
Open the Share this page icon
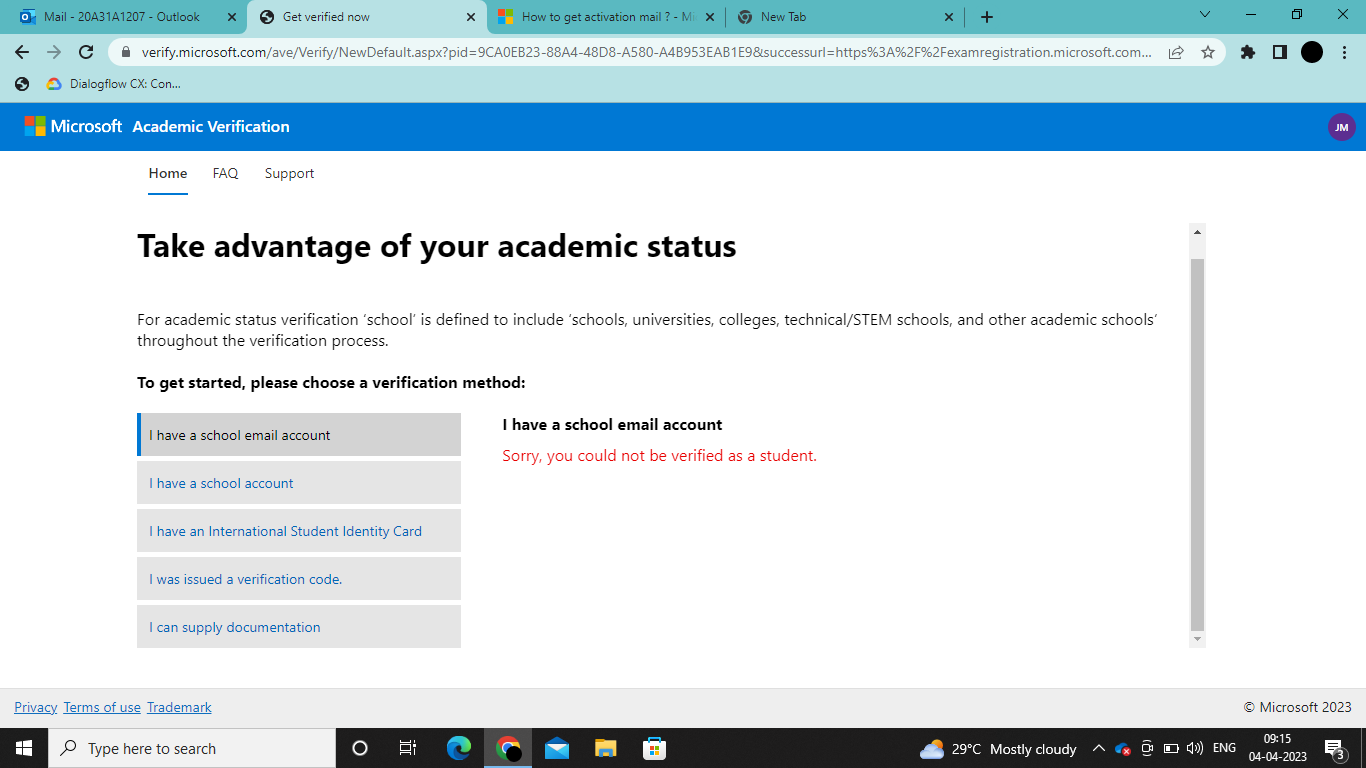click(x=1176, y=51)
